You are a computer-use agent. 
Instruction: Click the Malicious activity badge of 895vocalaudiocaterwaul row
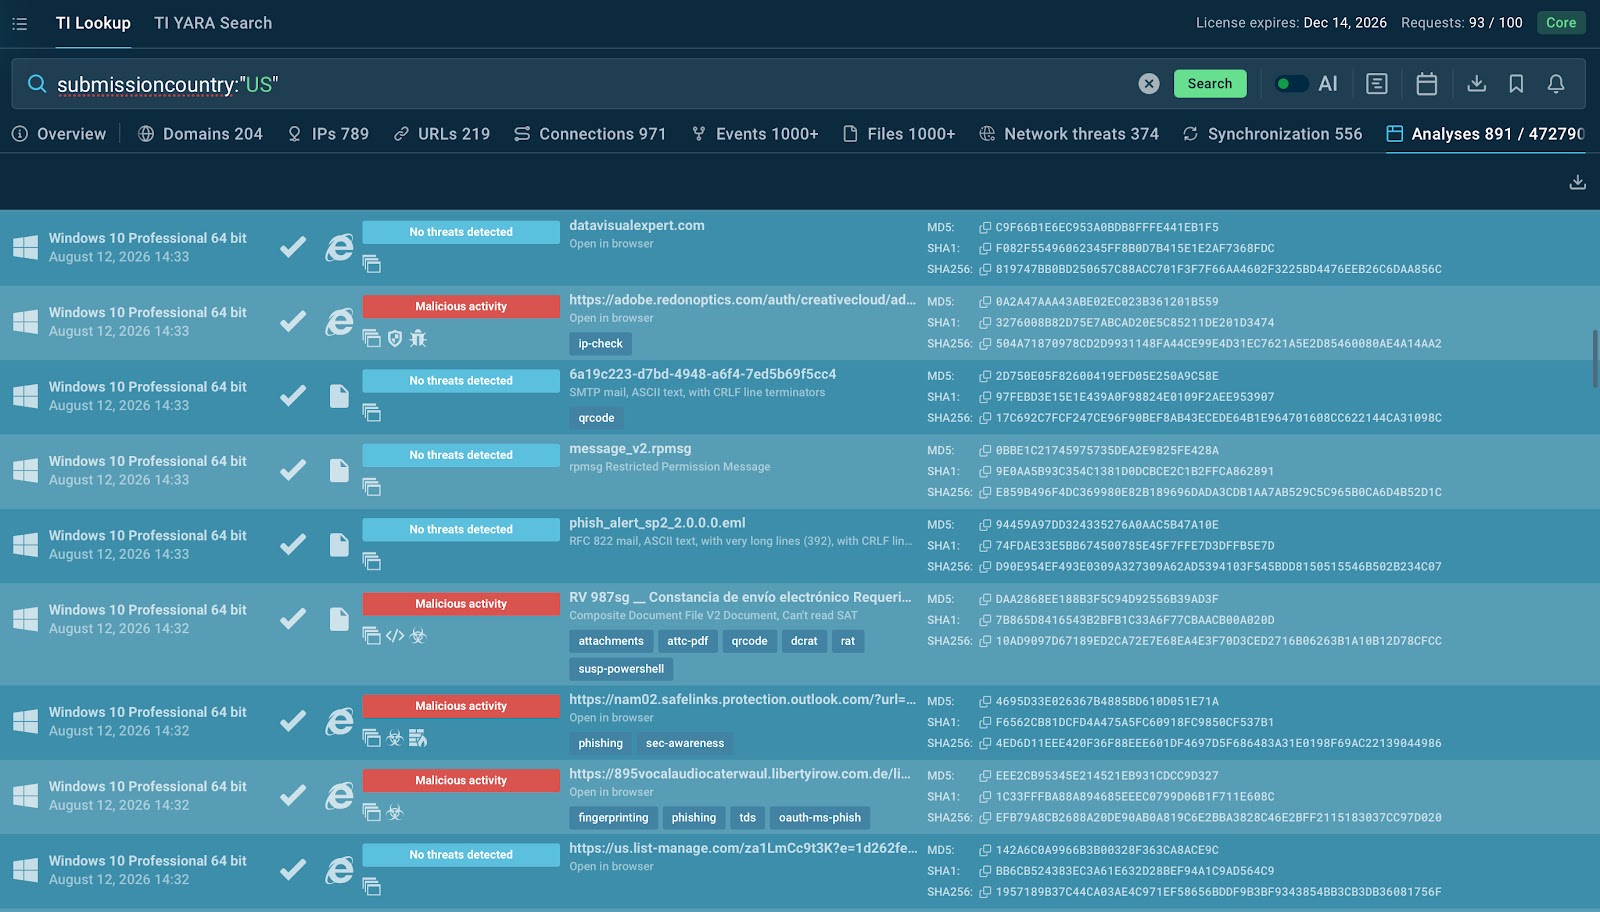click(x=461, y=780)
